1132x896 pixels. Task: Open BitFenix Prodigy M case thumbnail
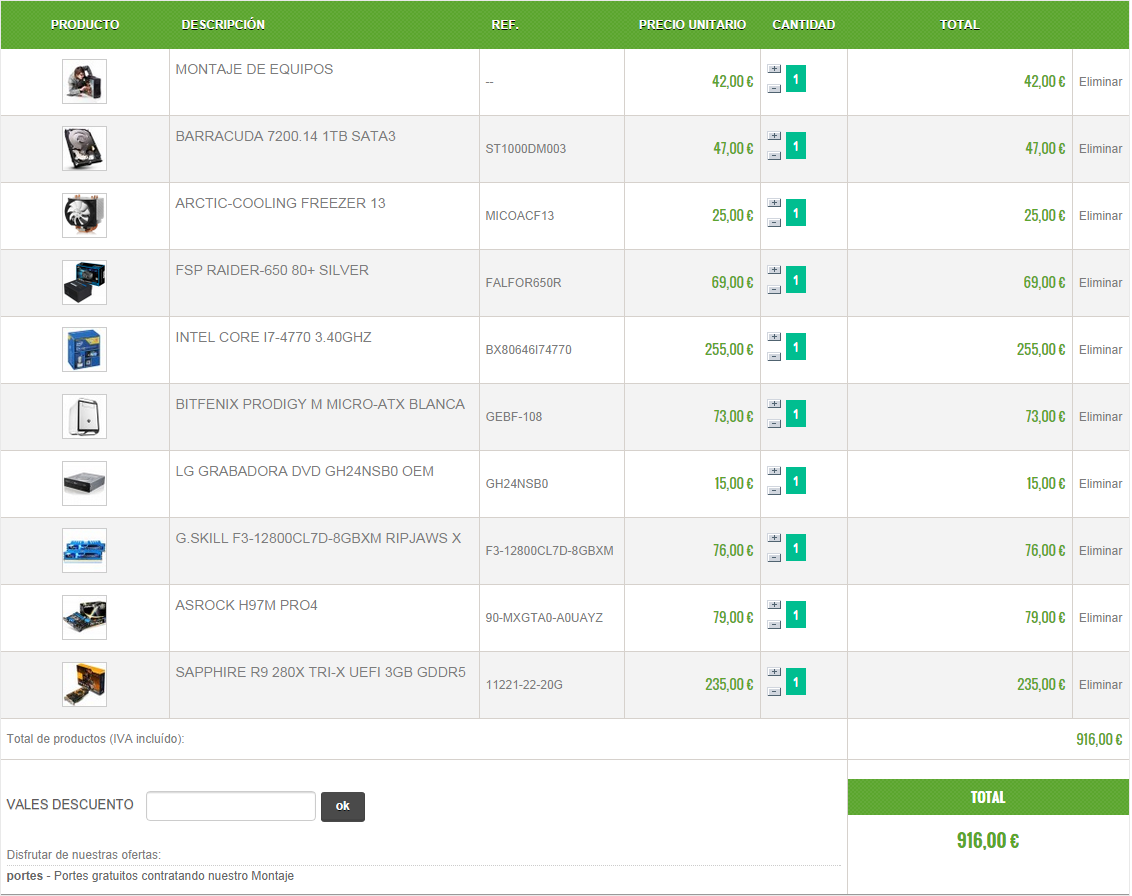pyautogui.click(x=84, y=417)
